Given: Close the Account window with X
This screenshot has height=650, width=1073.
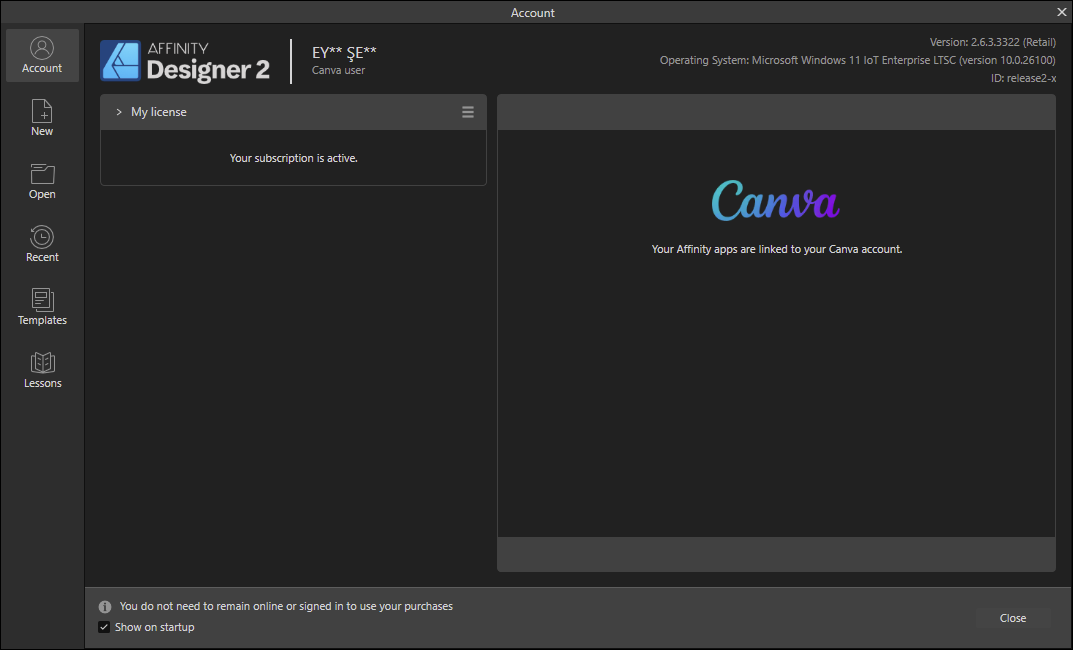Looking at the screenshot, I should coord(1061,12).
